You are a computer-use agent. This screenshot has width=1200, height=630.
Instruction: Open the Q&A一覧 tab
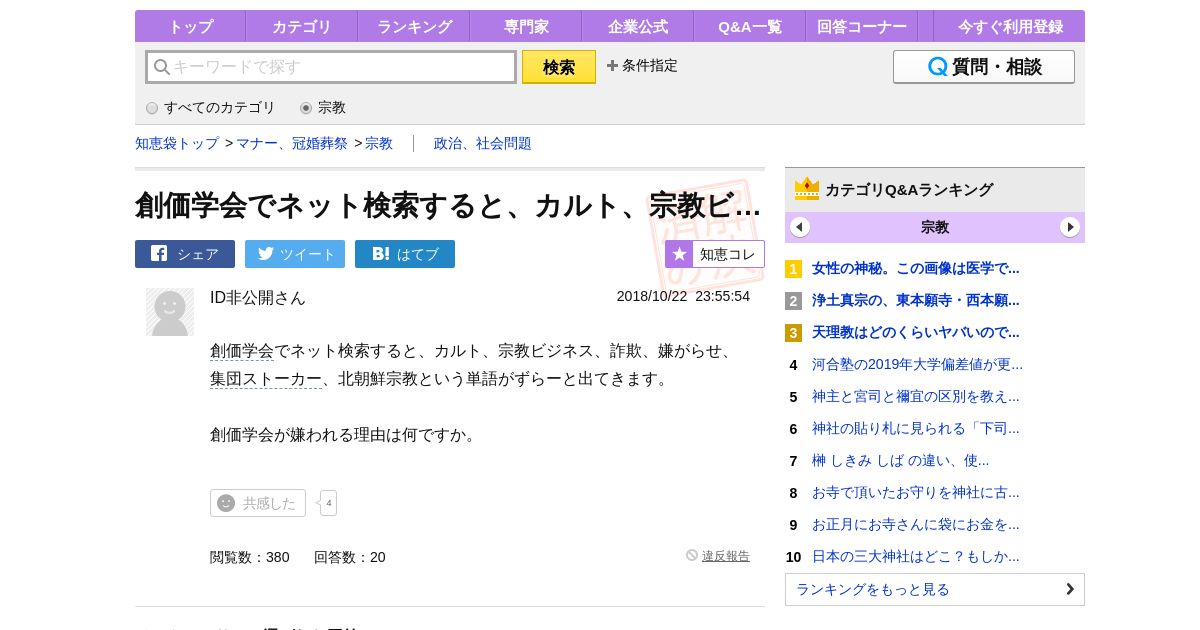tap(749, 27)
